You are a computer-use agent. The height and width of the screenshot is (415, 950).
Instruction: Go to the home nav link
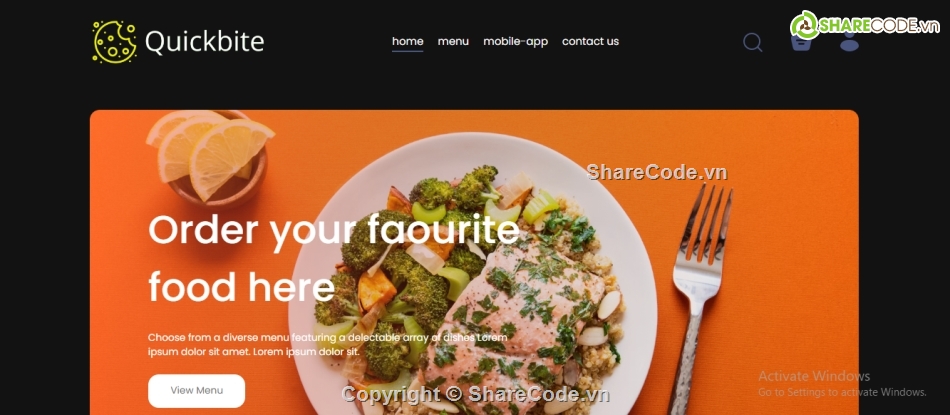[x=407, y=41]
